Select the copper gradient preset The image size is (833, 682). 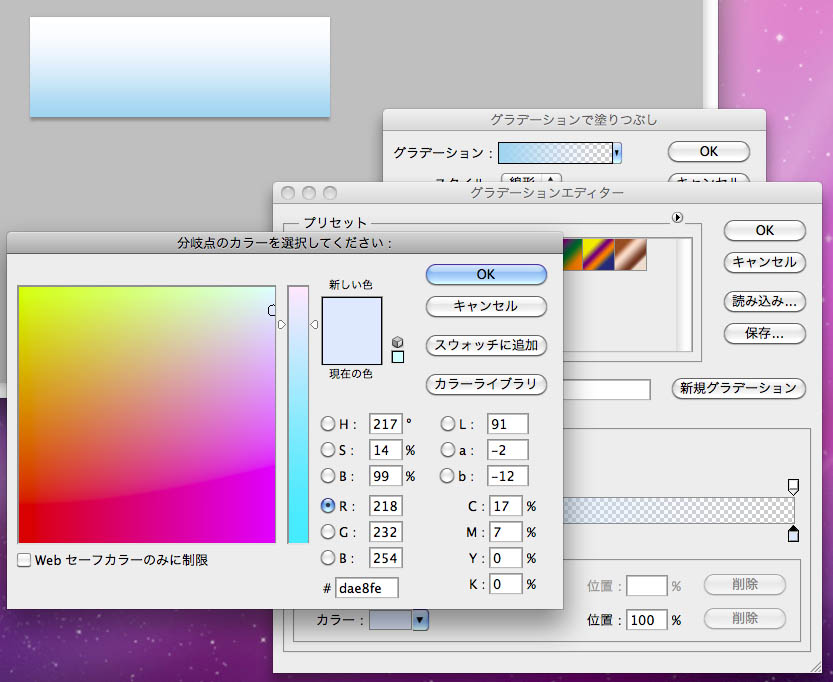click(x=630, y=253)
